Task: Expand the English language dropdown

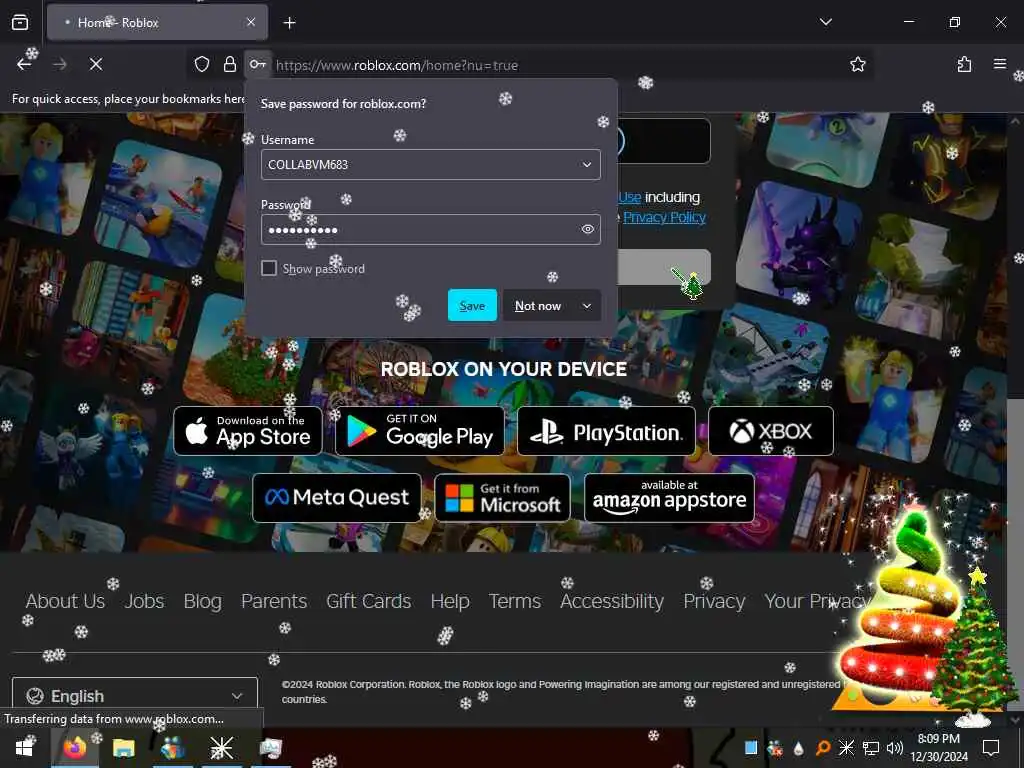Action: [135, 696]
